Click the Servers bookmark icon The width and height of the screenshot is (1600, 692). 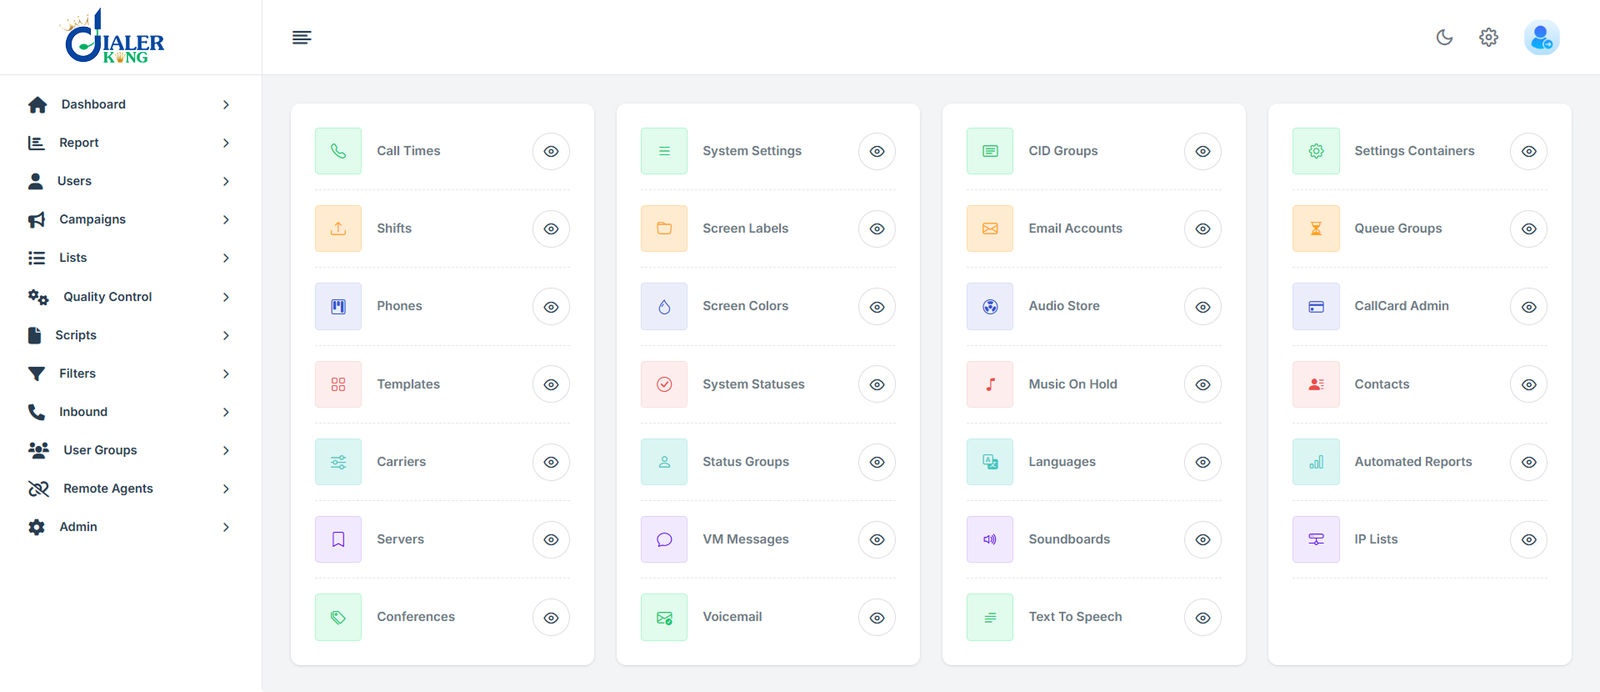[338, 539]
